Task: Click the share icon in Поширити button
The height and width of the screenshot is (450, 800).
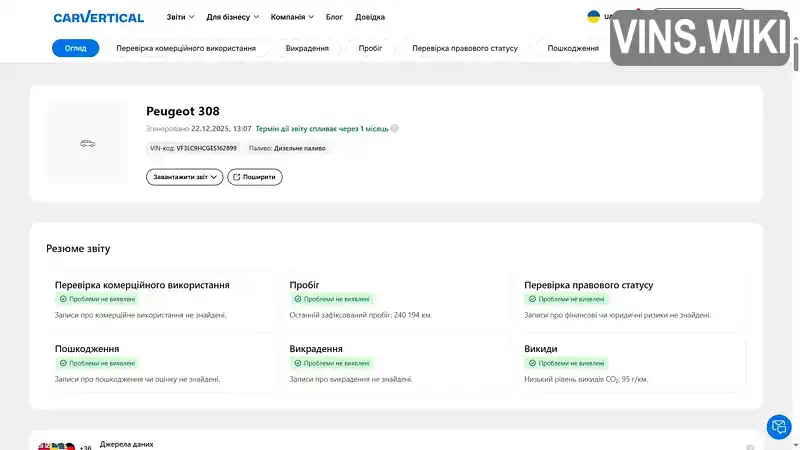Action: [x=236, y=177]
